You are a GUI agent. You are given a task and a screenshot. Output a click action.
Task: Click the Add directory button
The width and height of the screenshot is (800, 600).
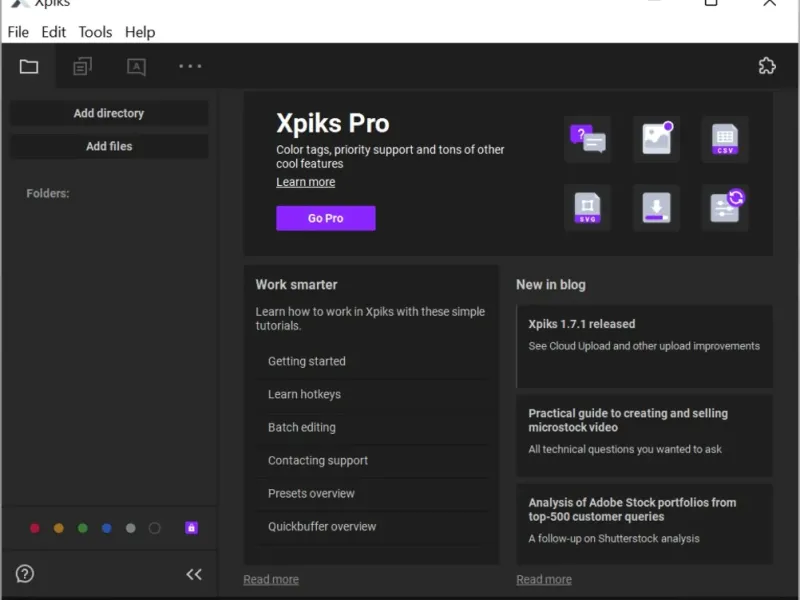tap(109, 113)
